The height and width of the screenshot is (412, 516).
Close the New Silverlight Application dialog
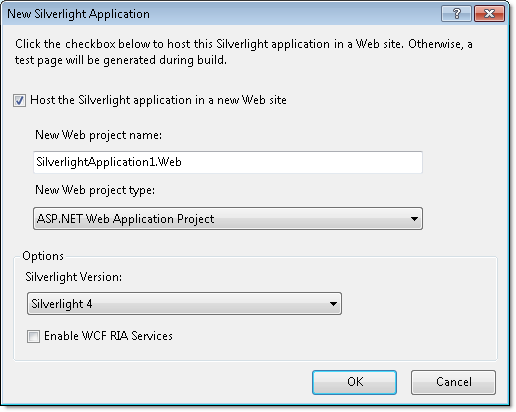(489, 14)
